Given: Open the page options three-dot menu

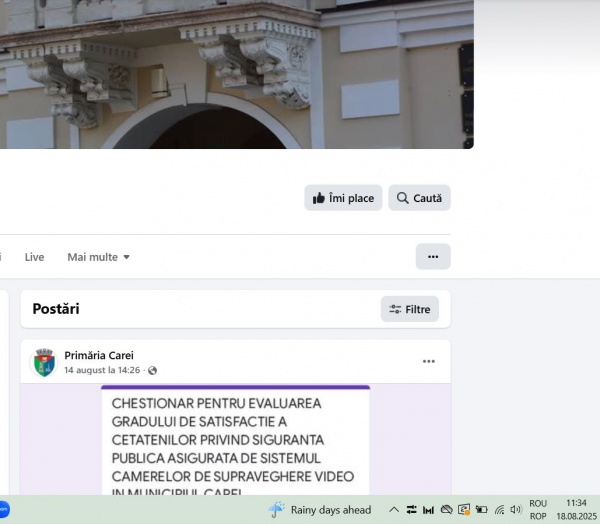Looking at the screenshot, I should coord(433,257).
